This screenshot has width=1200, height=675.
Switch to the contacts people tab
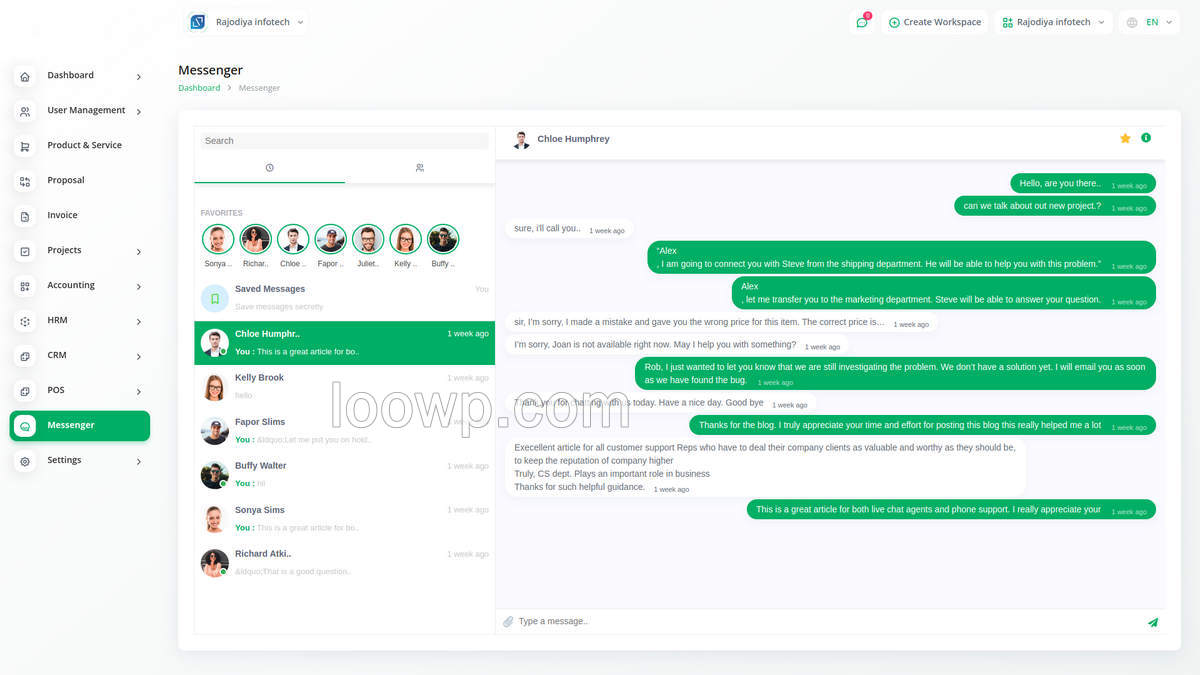(x=420, y=168)
